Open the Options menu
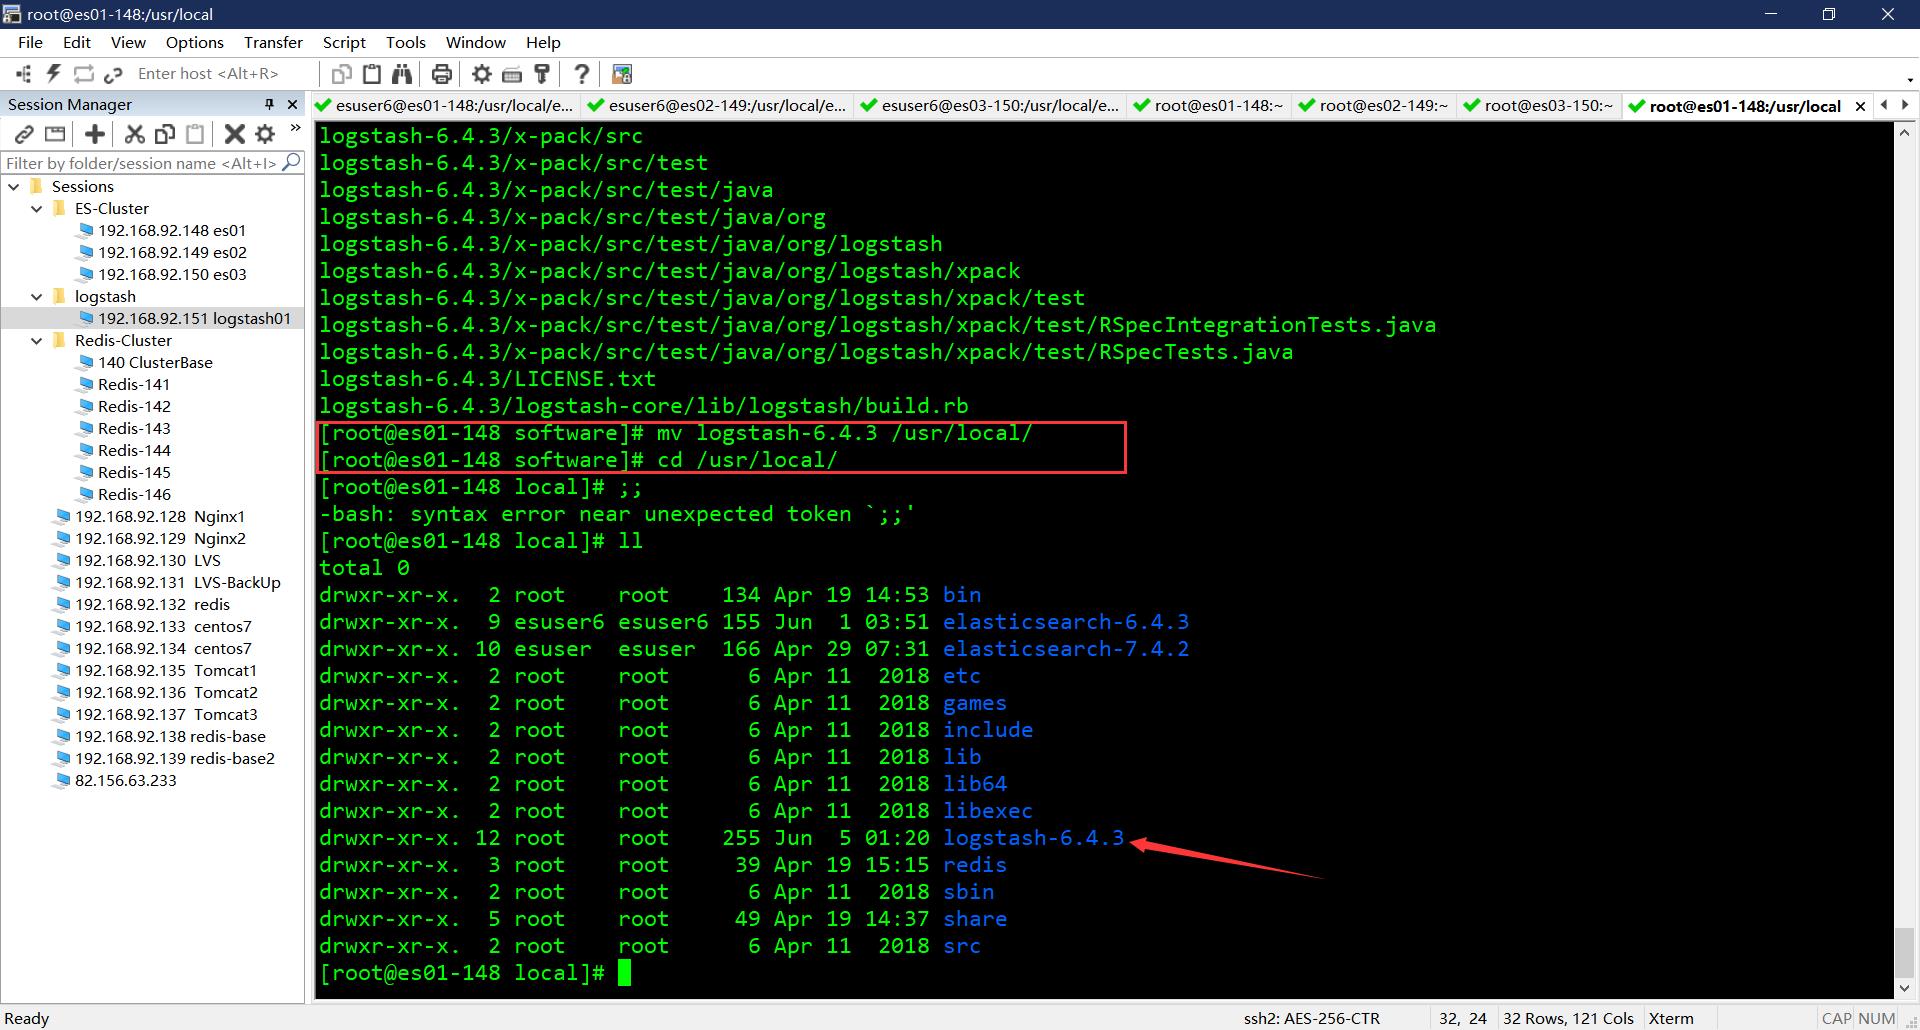The height and width of the screenshot is (1030, 1920). coord(194,42)
